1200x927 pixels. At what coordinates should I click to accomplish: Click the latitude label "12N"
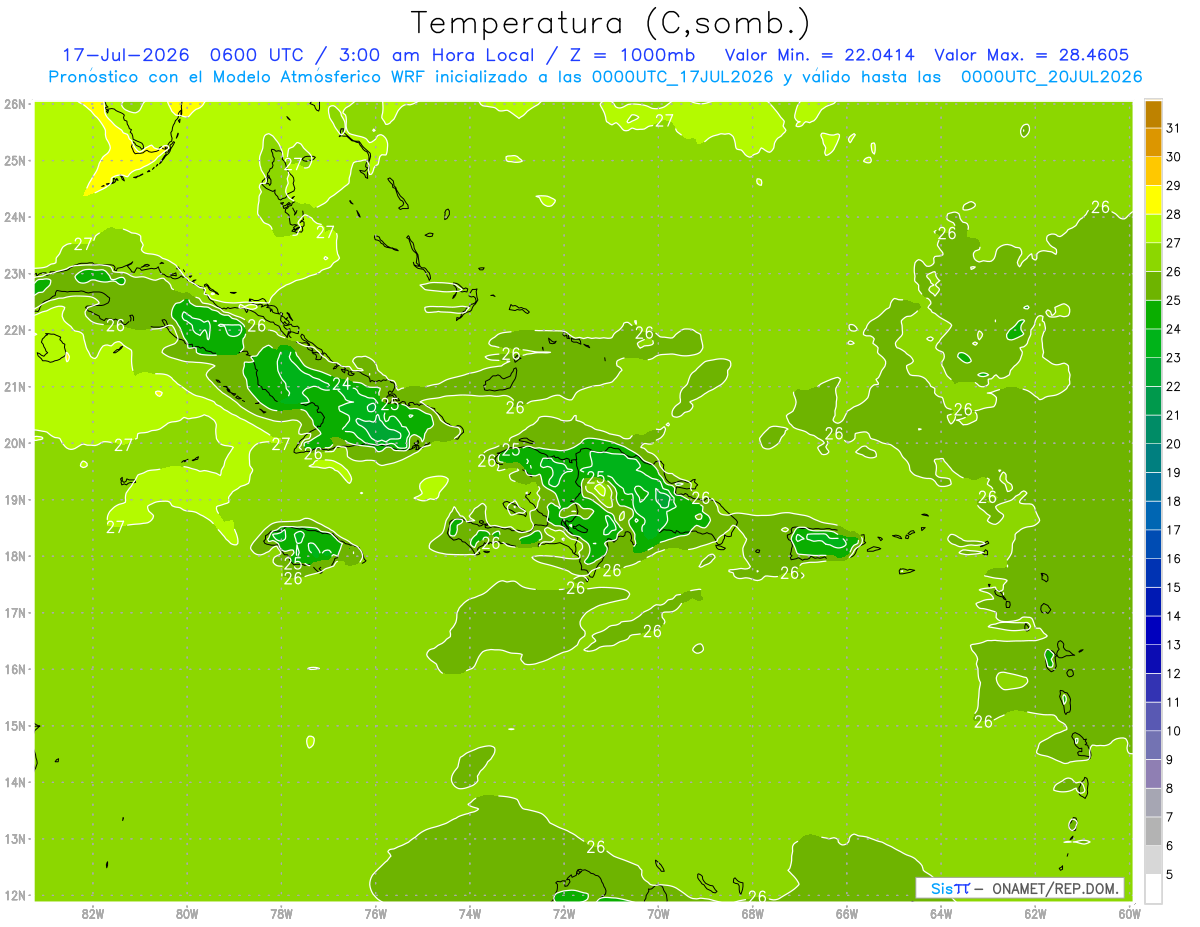click(15, 895)
